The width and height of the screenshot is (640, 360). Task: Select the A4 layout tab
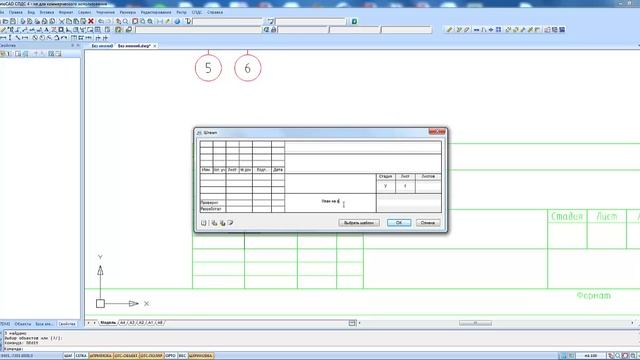(x=122, y=323)
